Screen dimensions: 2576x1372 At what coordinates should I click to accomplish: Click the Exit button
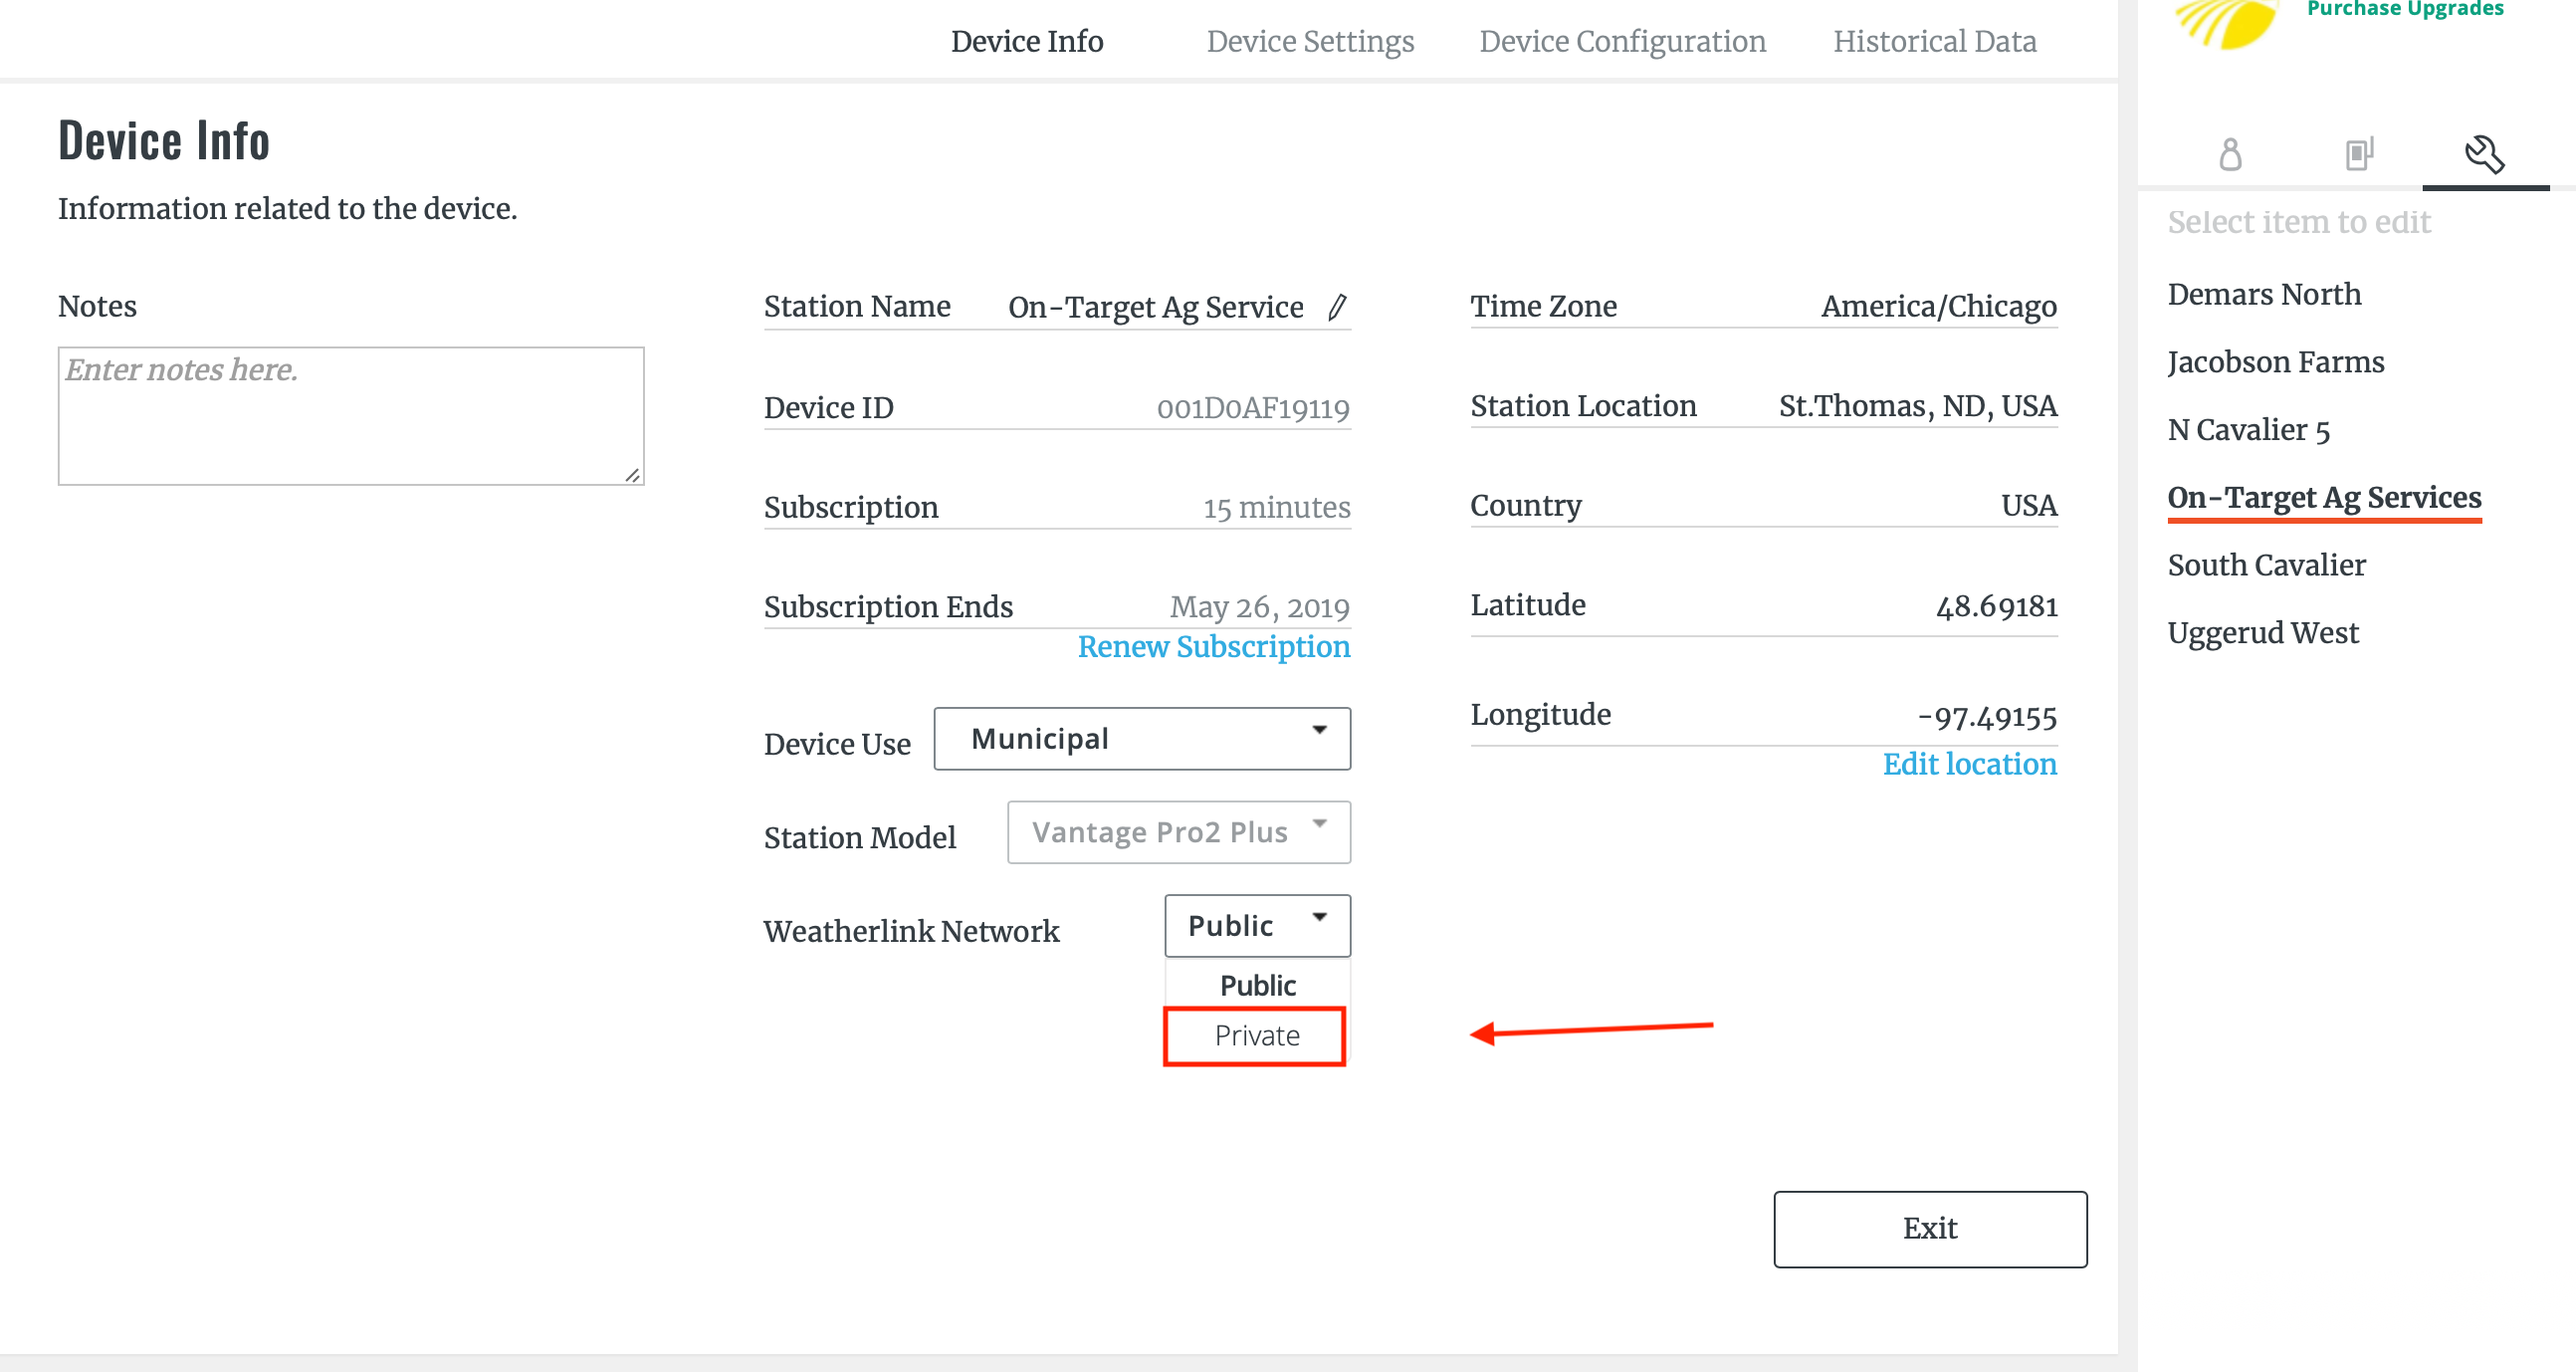point(1930,1229)
